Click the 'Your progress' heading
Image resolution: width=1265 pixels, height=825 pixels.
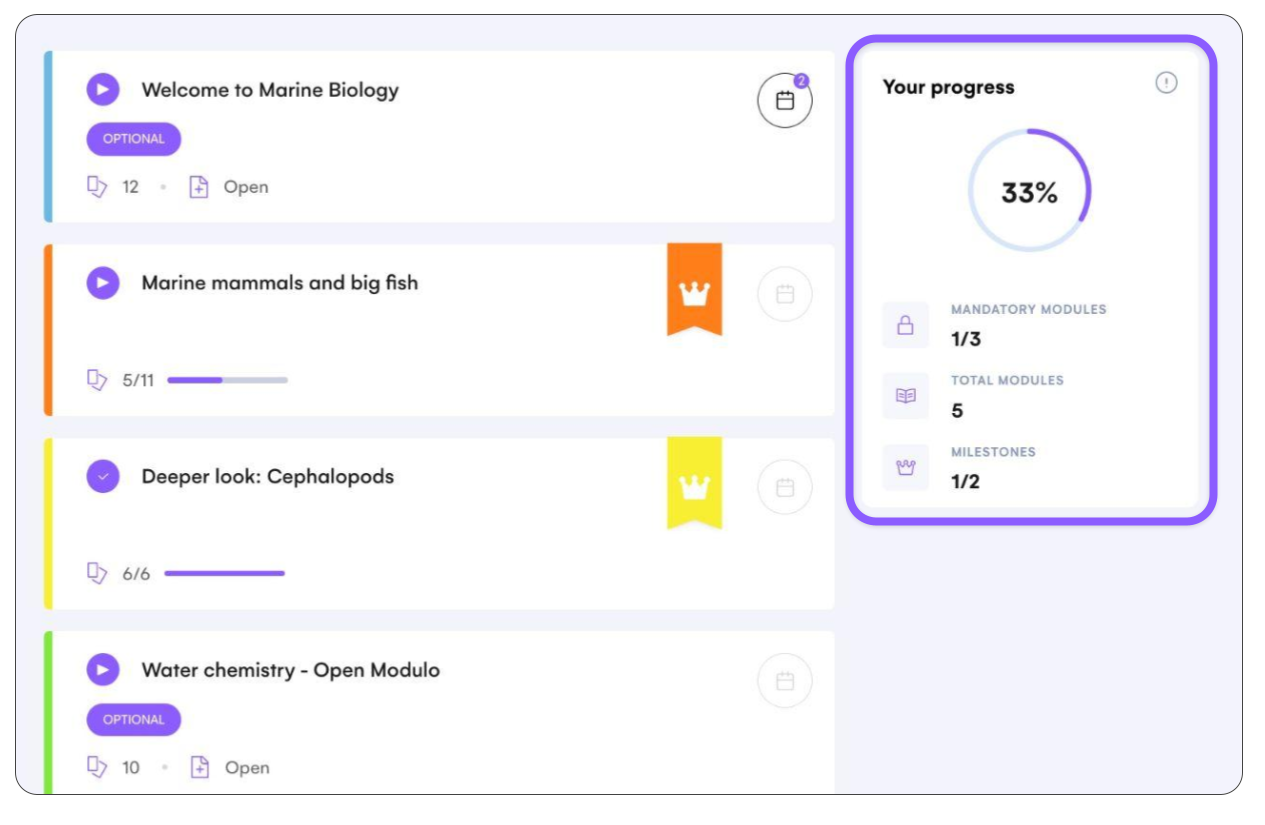[x=948, y=87]
